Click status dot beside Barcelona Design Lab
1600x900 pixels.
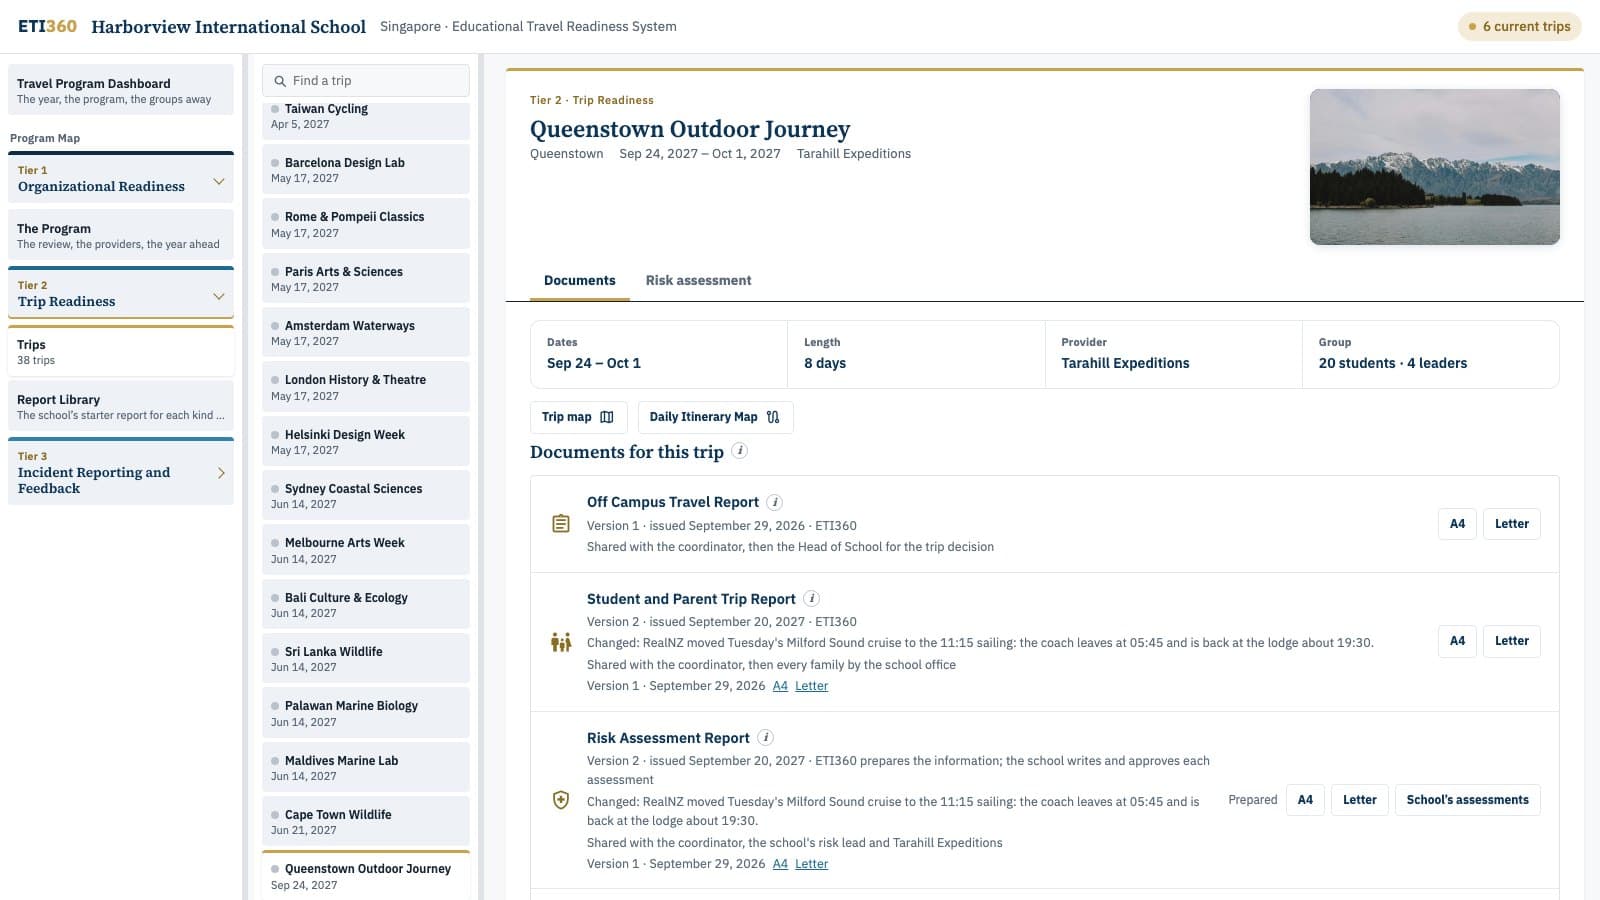pos(275,163)
